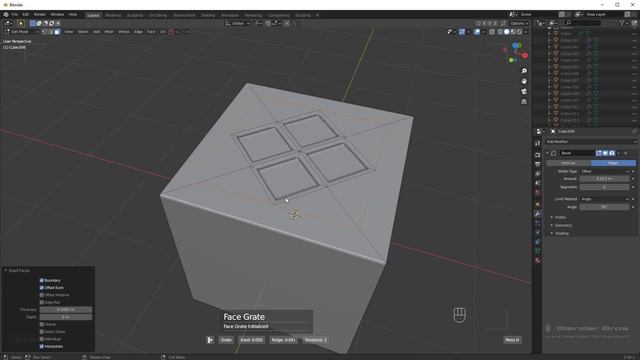The height and width of the screenshot is (360, 640).
Task: Click the Inset: 0.050 label
Action: (x=252, y=340)
